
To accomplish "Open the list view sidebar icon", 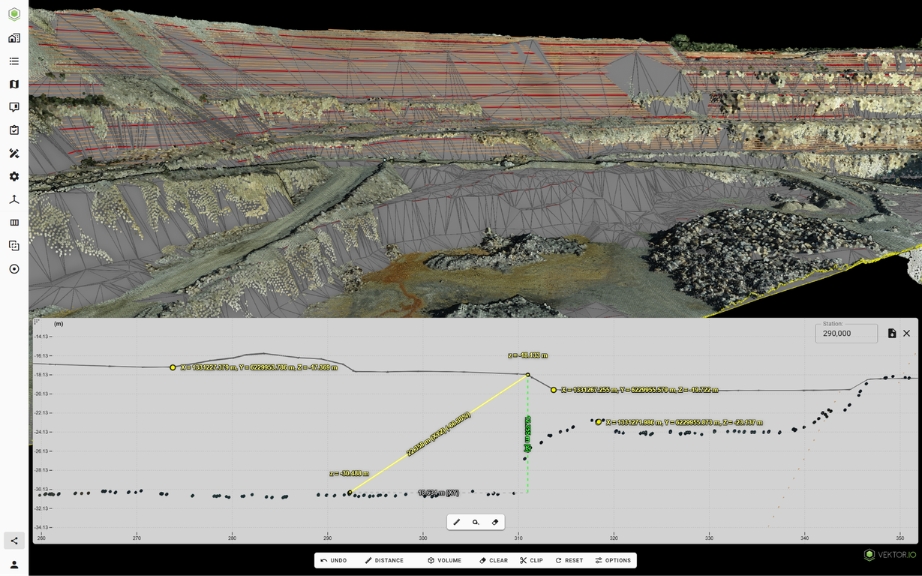I will point(14,61).
